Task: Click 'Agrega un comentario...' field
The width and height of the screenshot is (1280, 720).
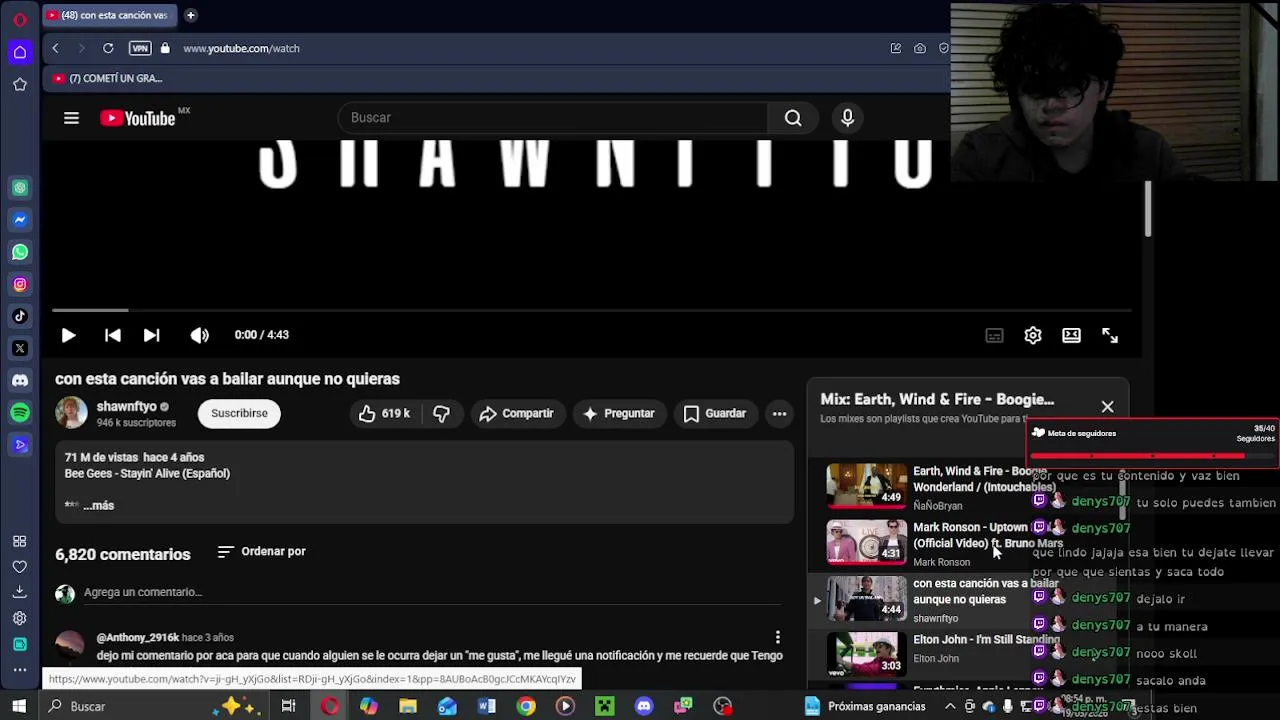Action: click(x=432, y=592)
